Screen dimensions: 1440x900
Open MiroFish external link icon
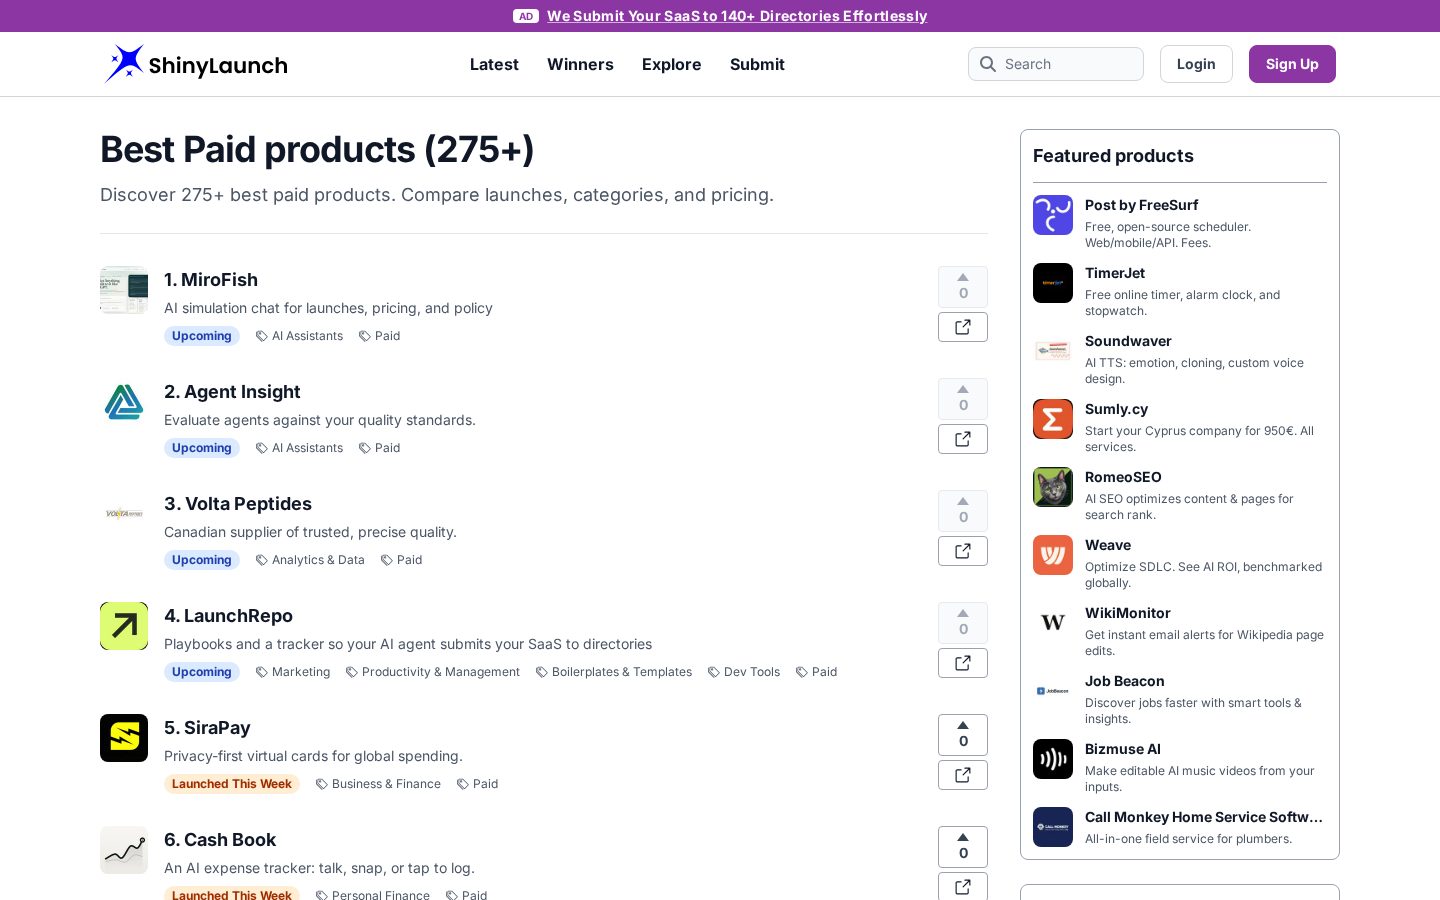coord(963,327)
